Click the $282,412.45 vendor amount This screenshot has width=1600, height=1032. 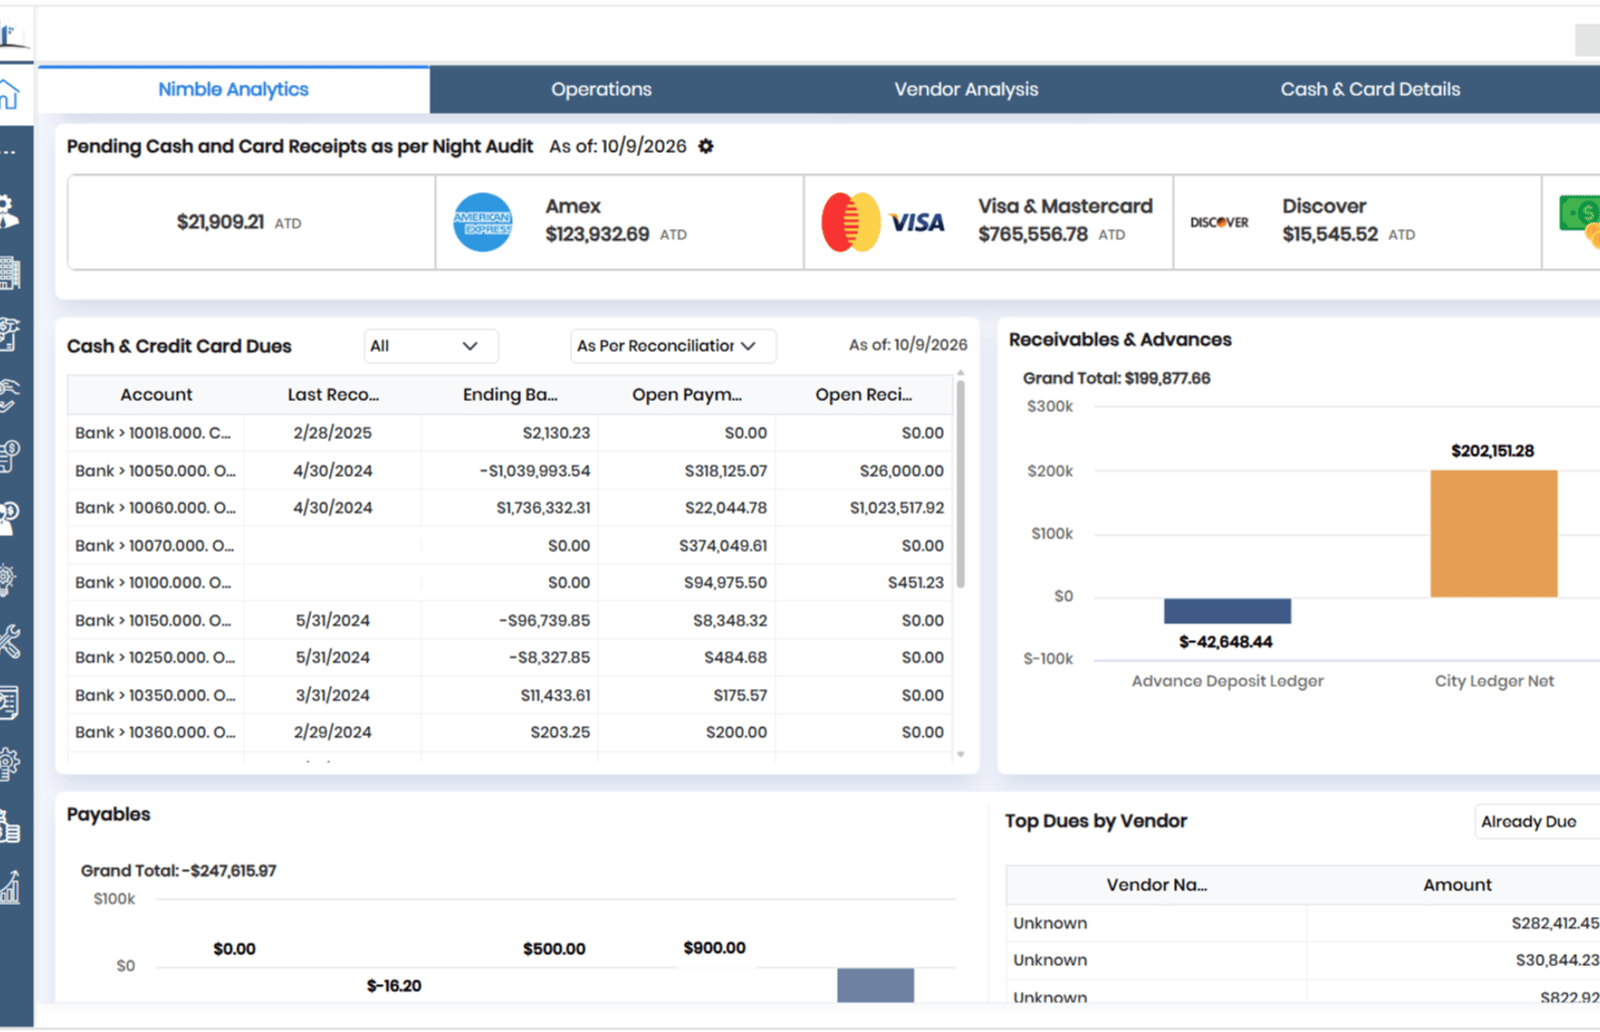coord(1555,923)
